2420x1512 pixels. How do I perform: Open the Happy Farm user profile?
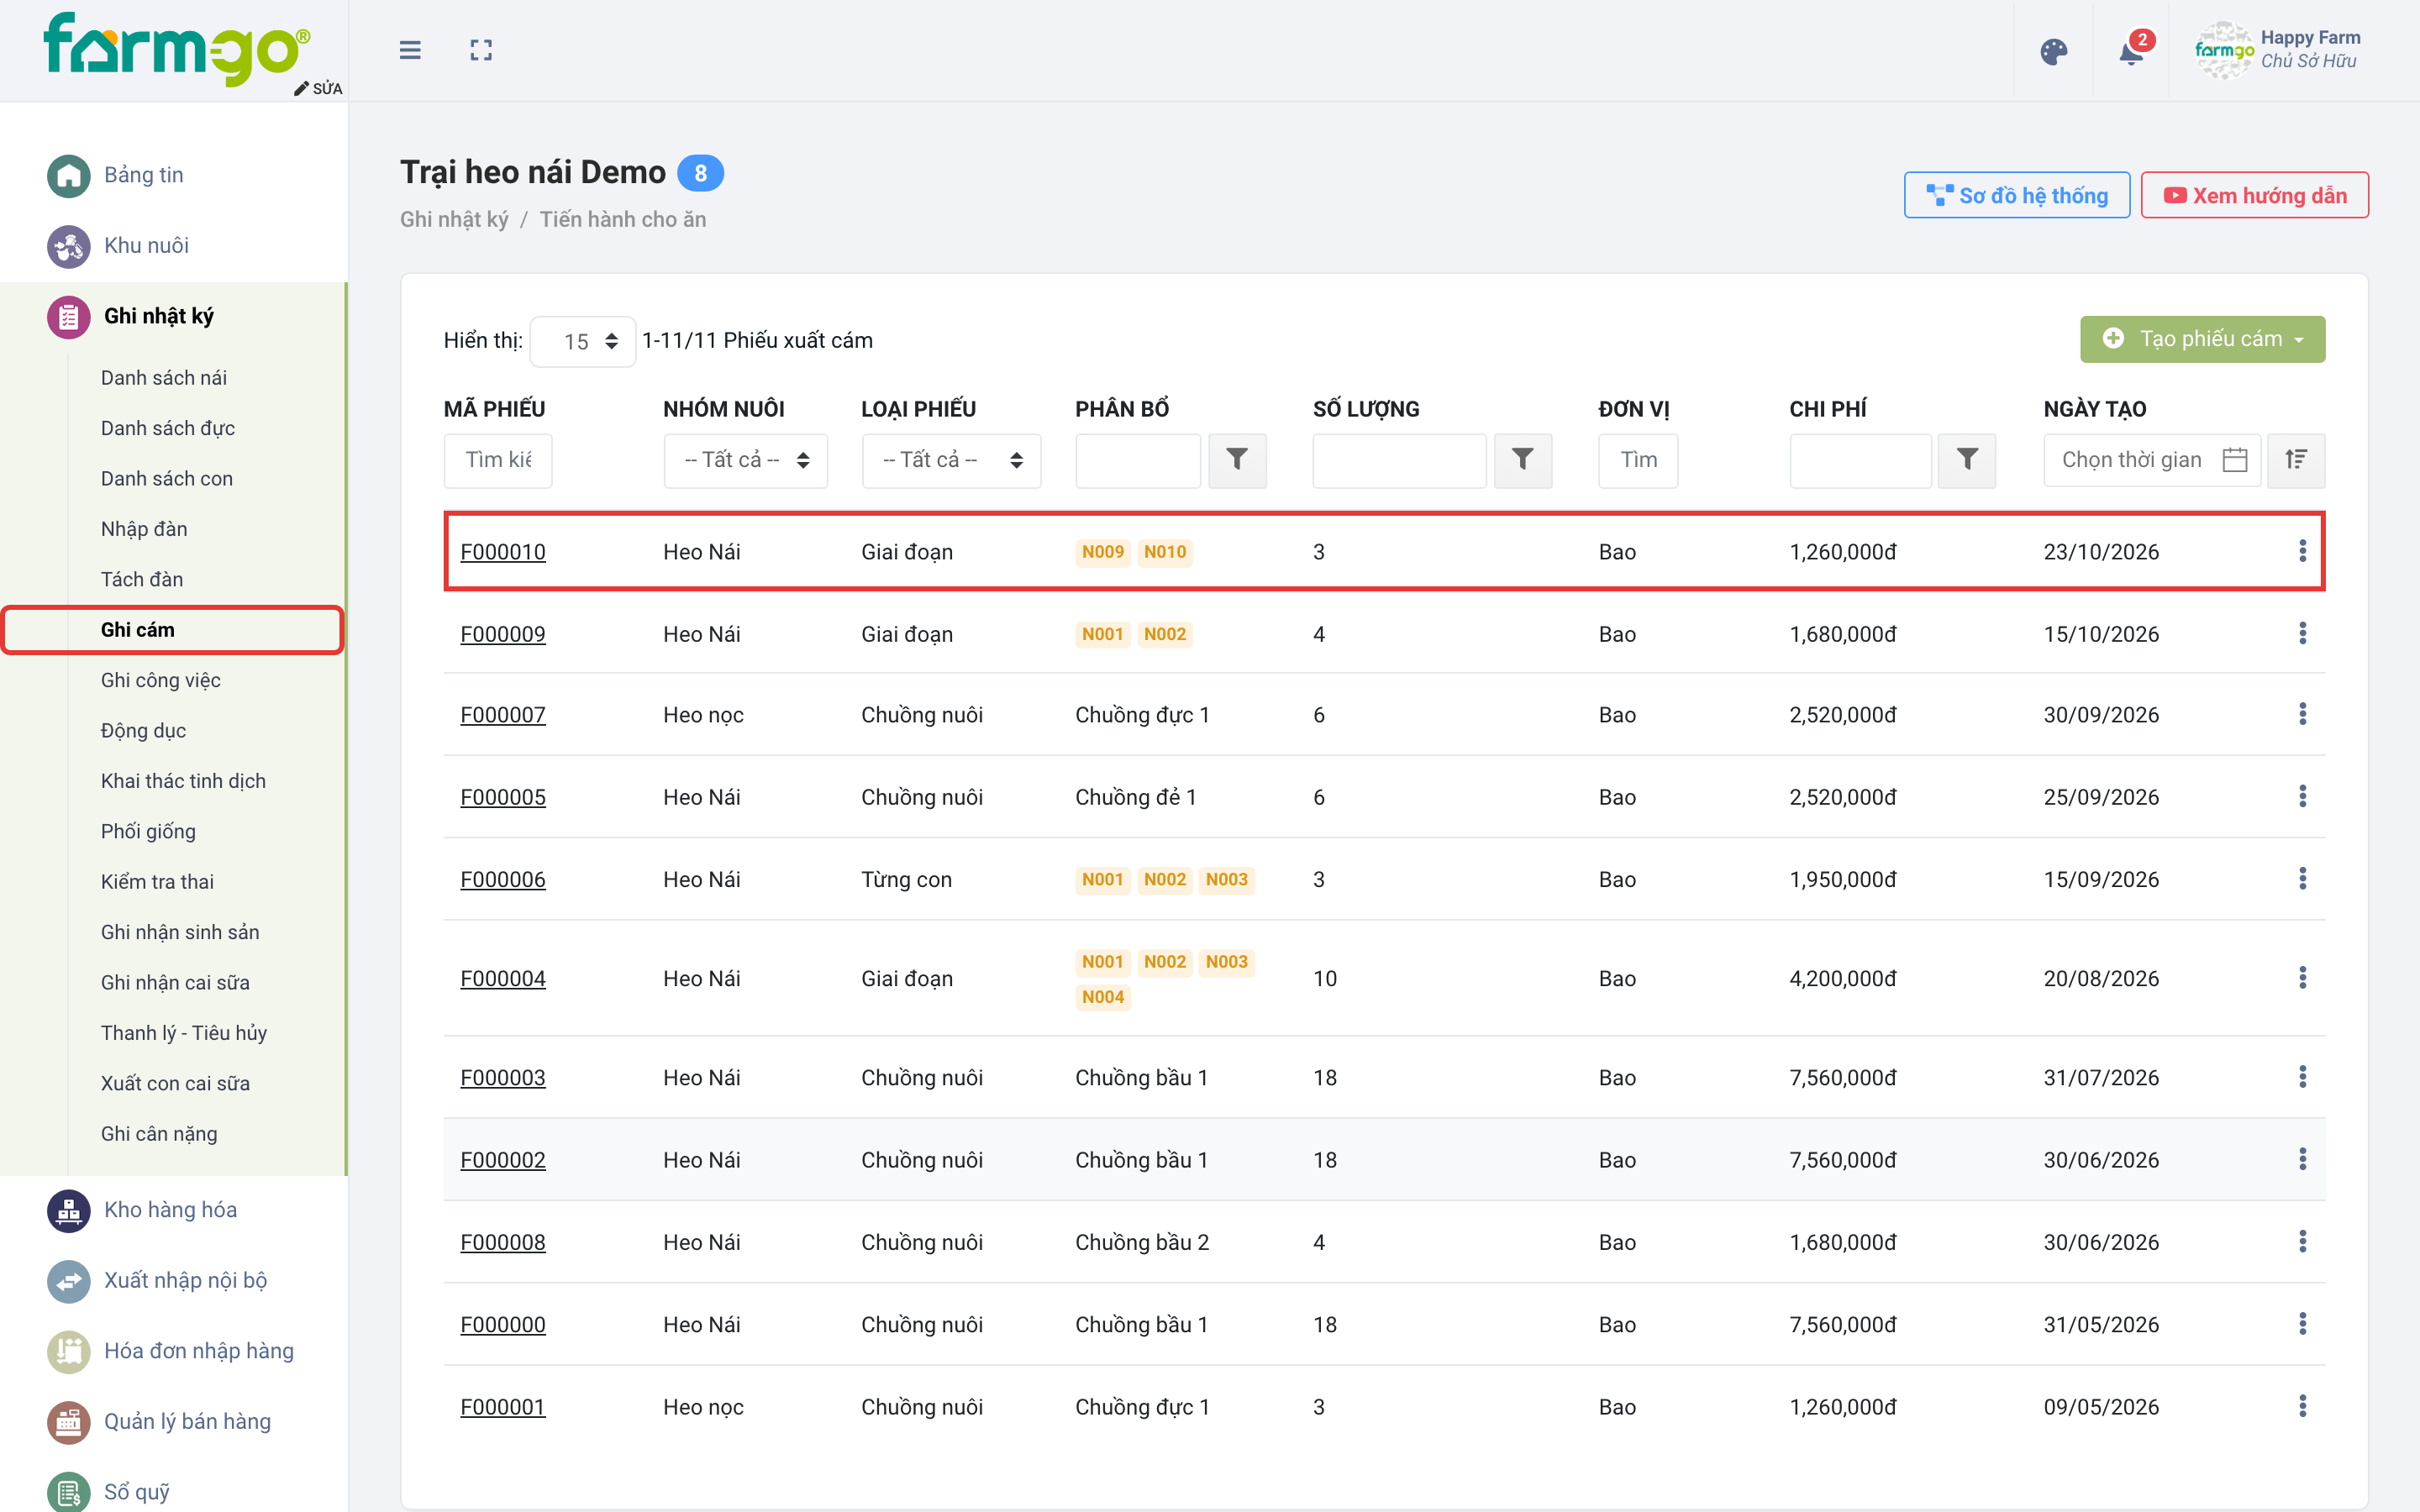tap(2277, 50)
